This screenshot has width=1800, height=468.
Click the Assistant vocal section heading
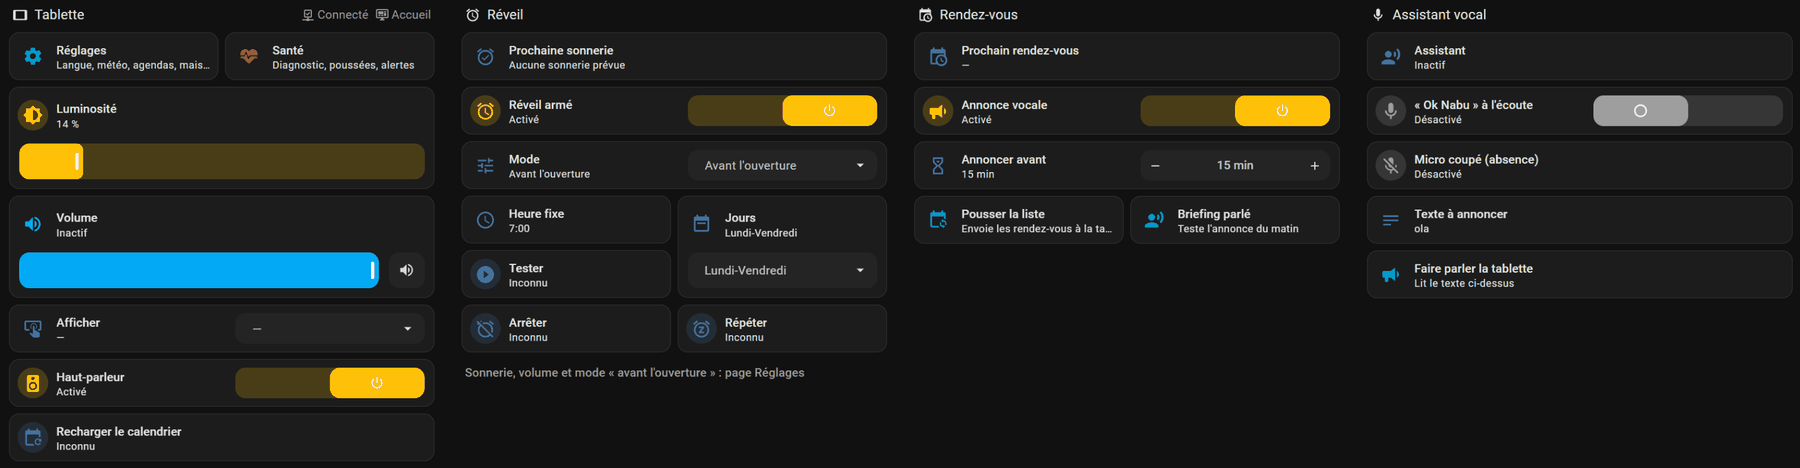click(x=1439, y=15)
